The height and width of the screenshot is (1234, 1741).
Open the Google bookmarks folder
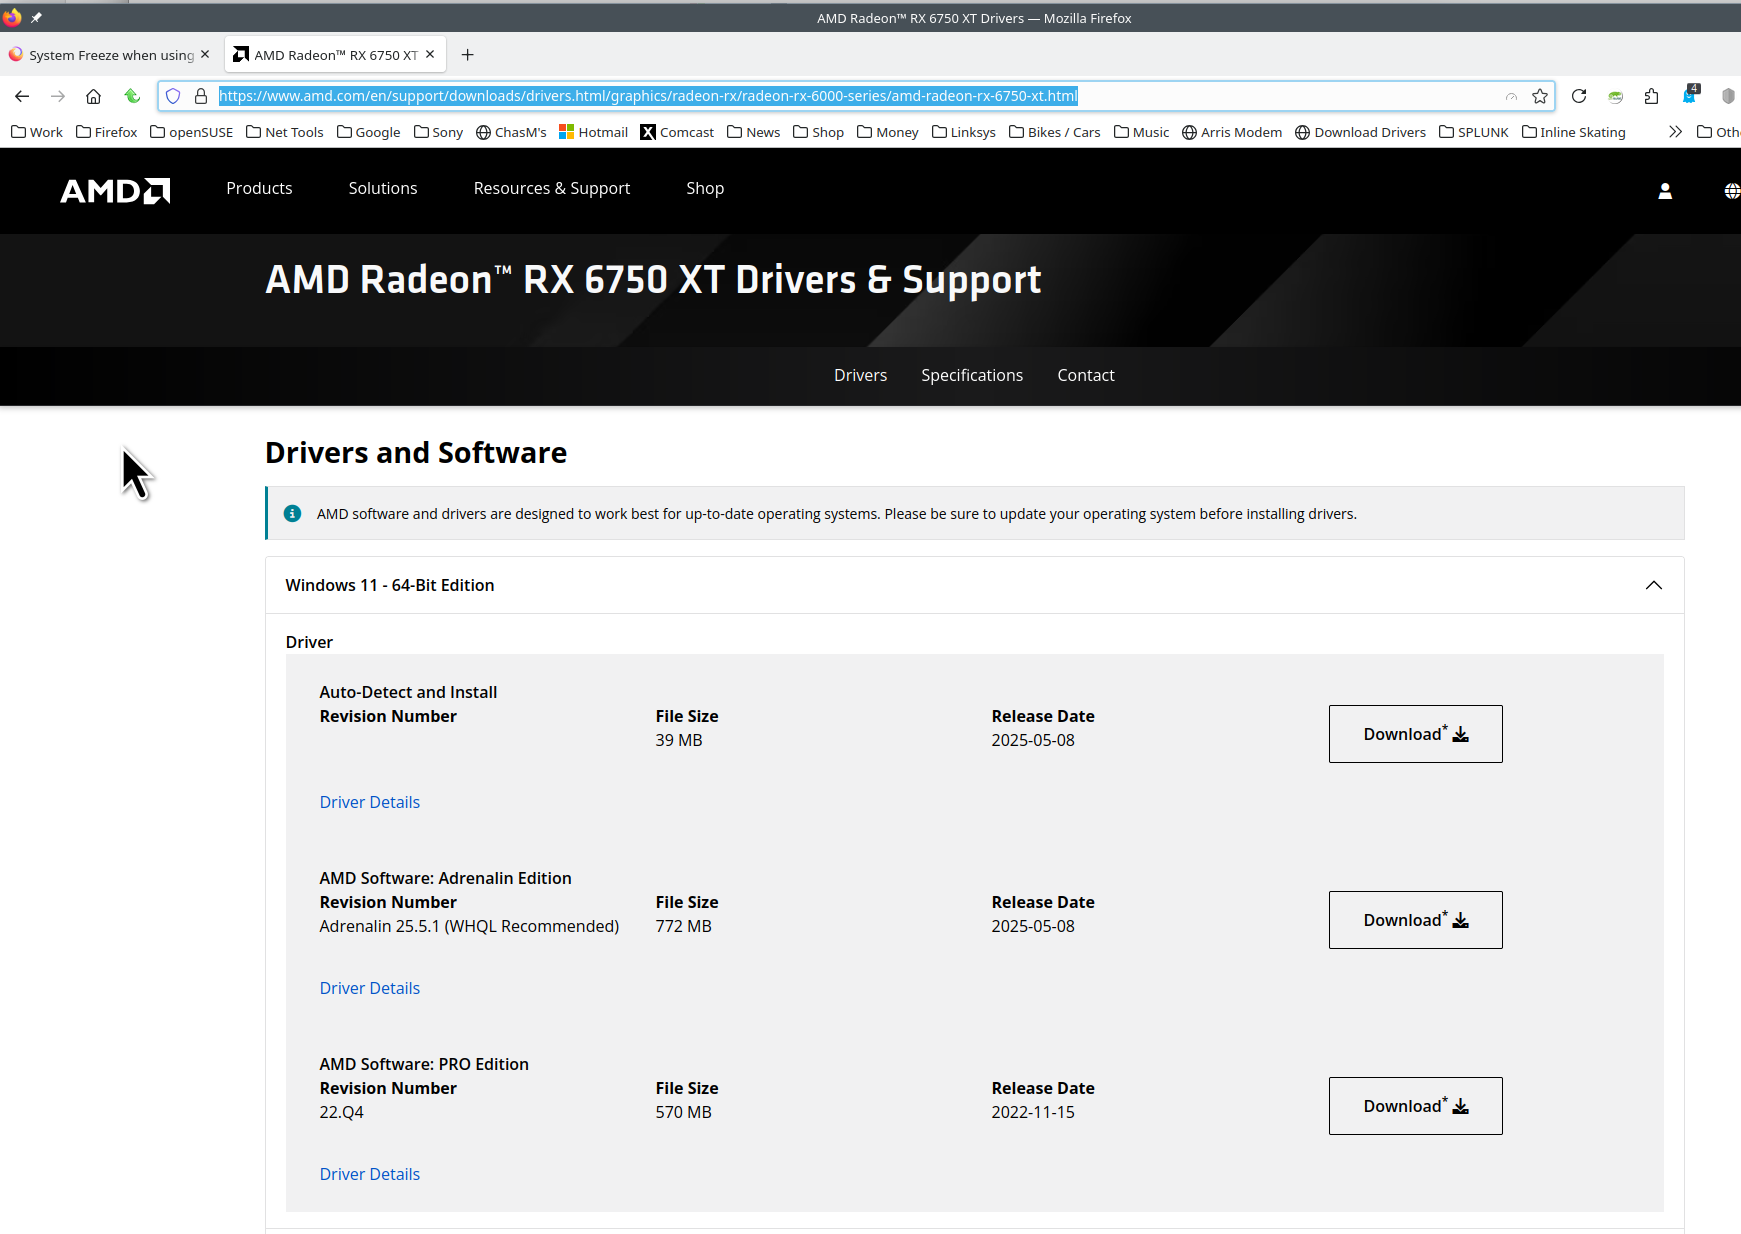tap(369, 132)
